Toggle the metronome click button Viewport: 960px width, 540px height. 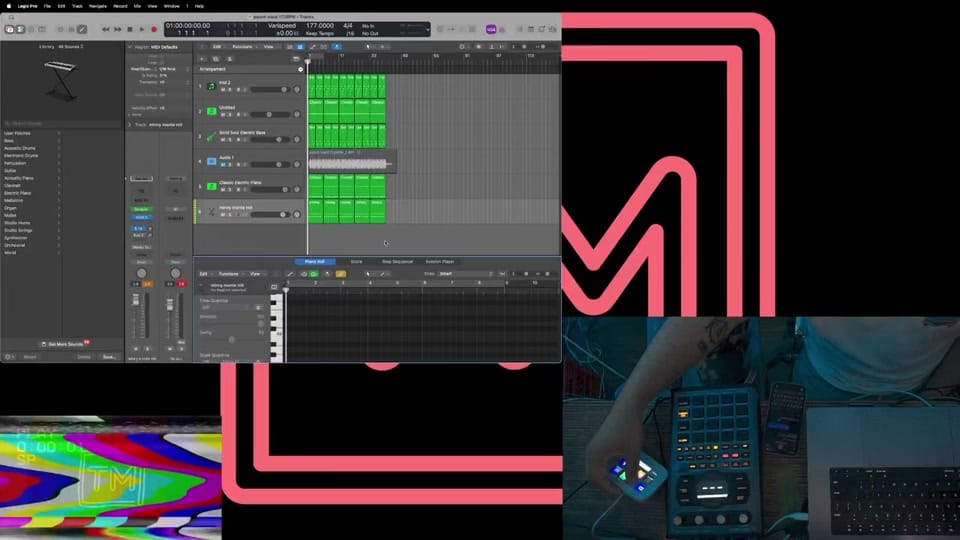pos(502,29)
